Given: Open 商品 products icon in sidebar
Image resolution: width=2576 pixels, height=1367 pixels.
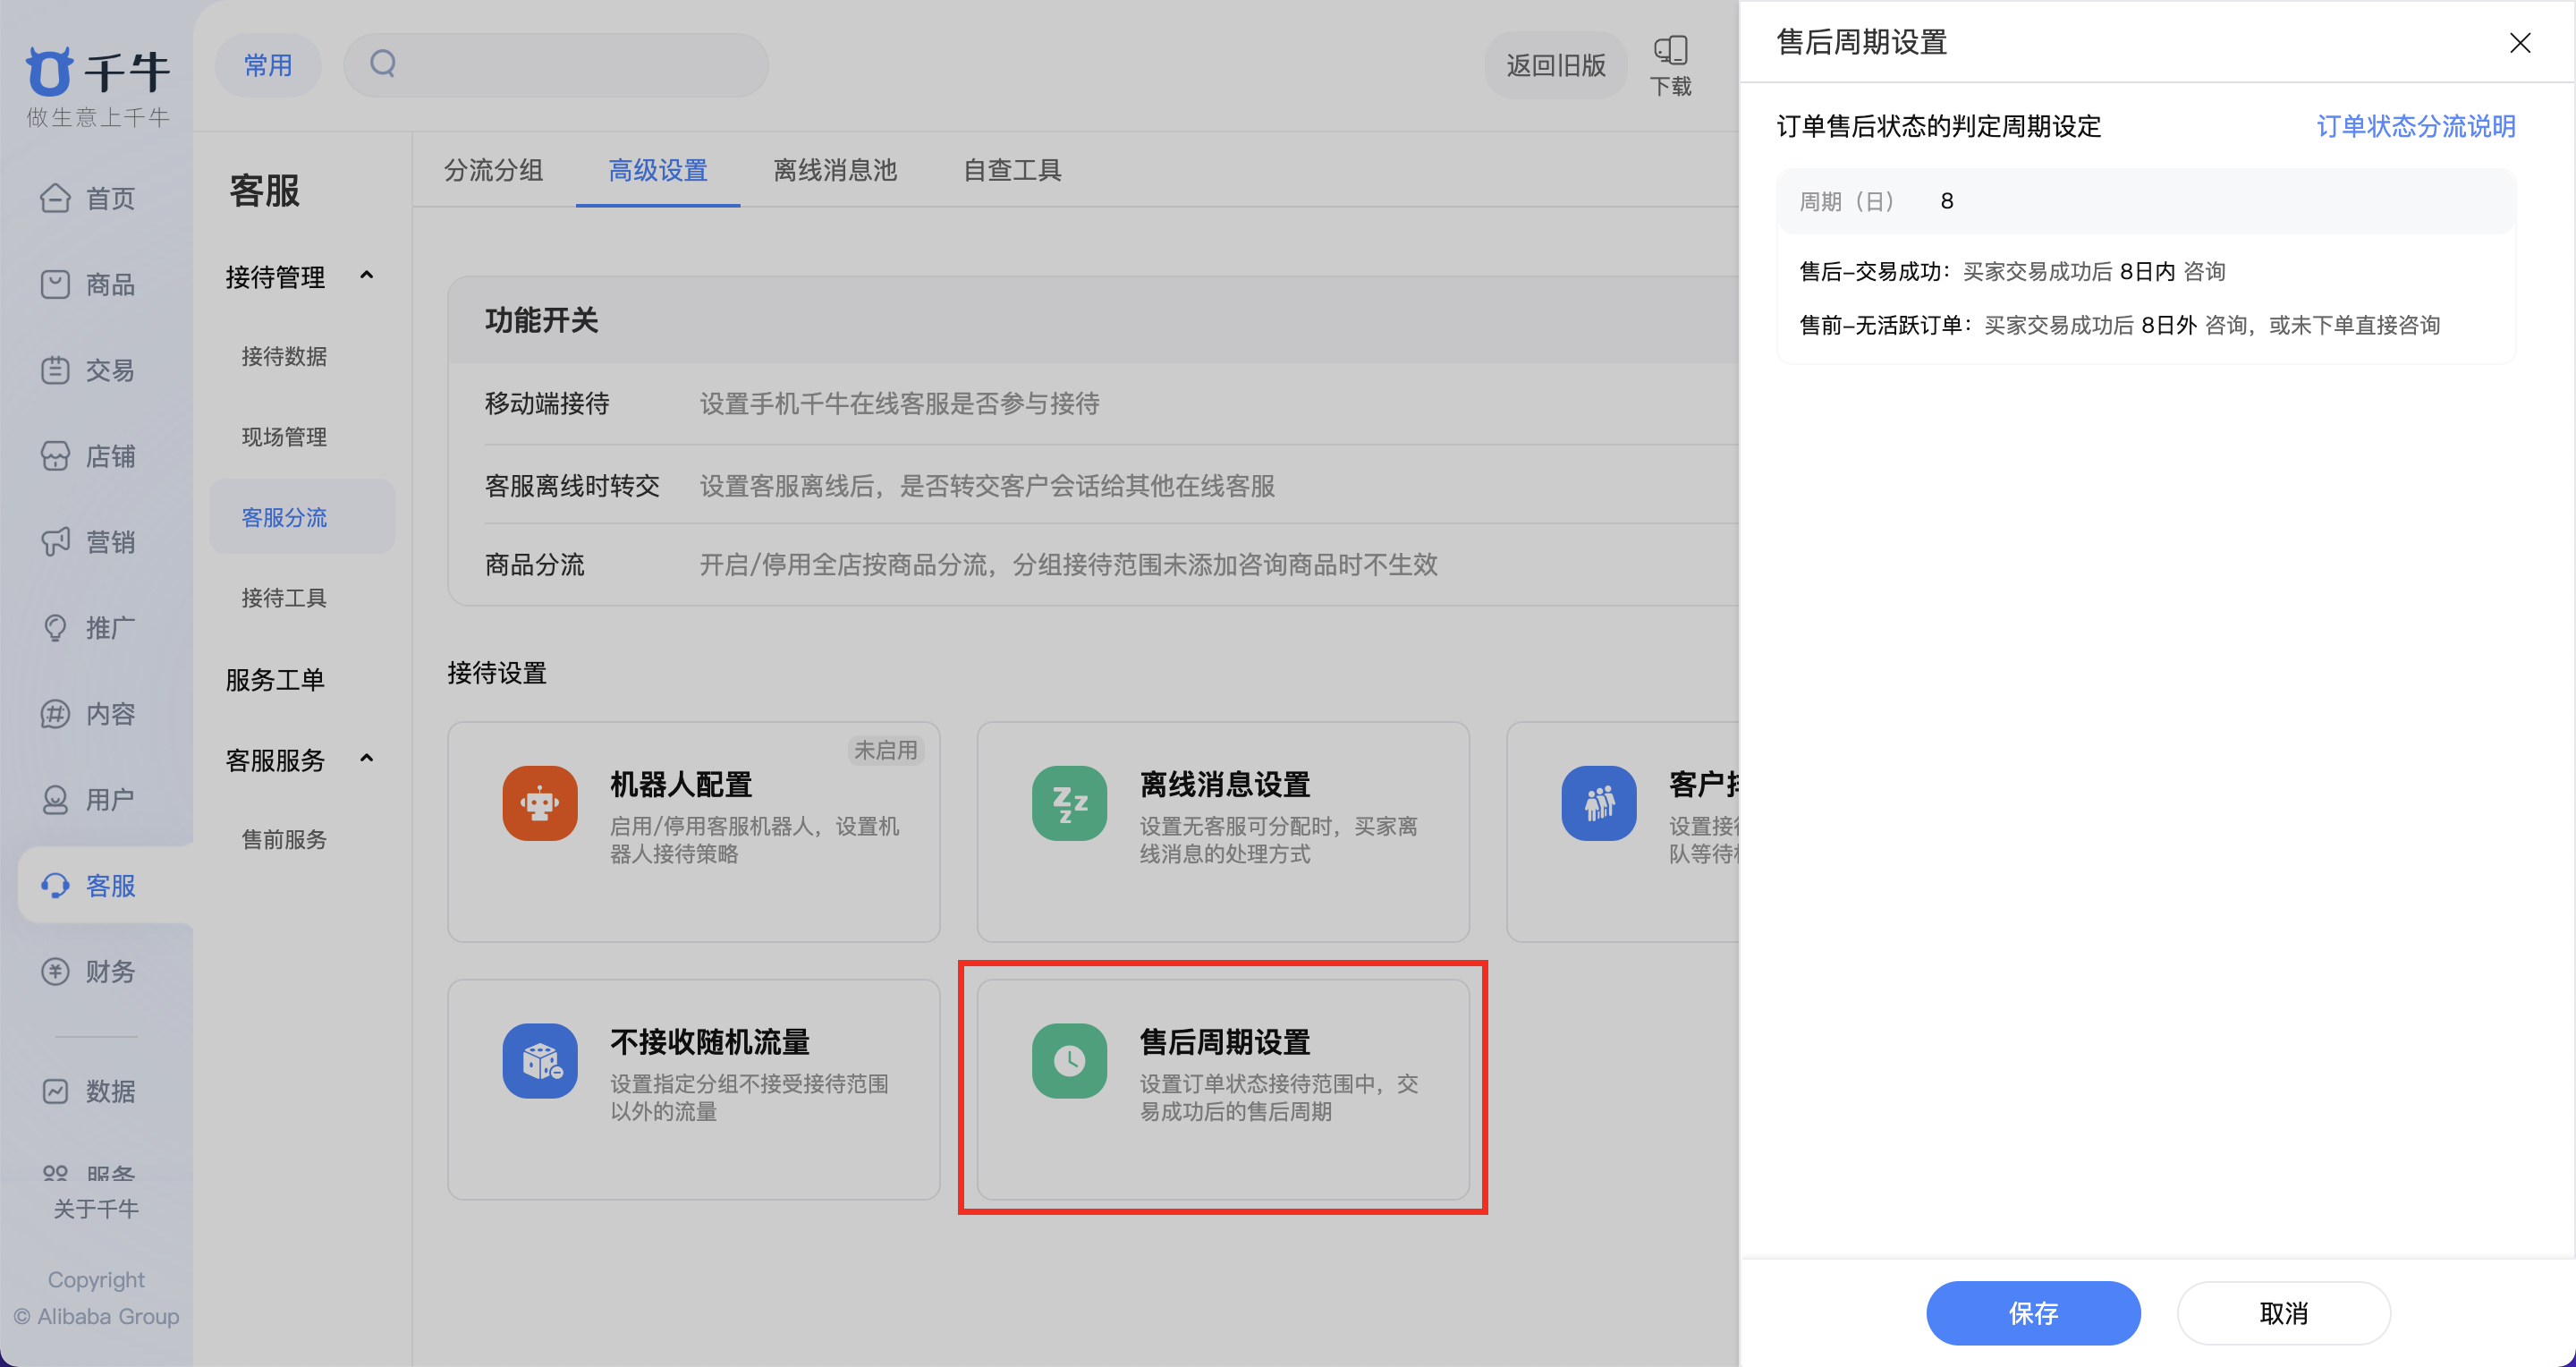Looking at the screenshot, I should tap(55, 284).
